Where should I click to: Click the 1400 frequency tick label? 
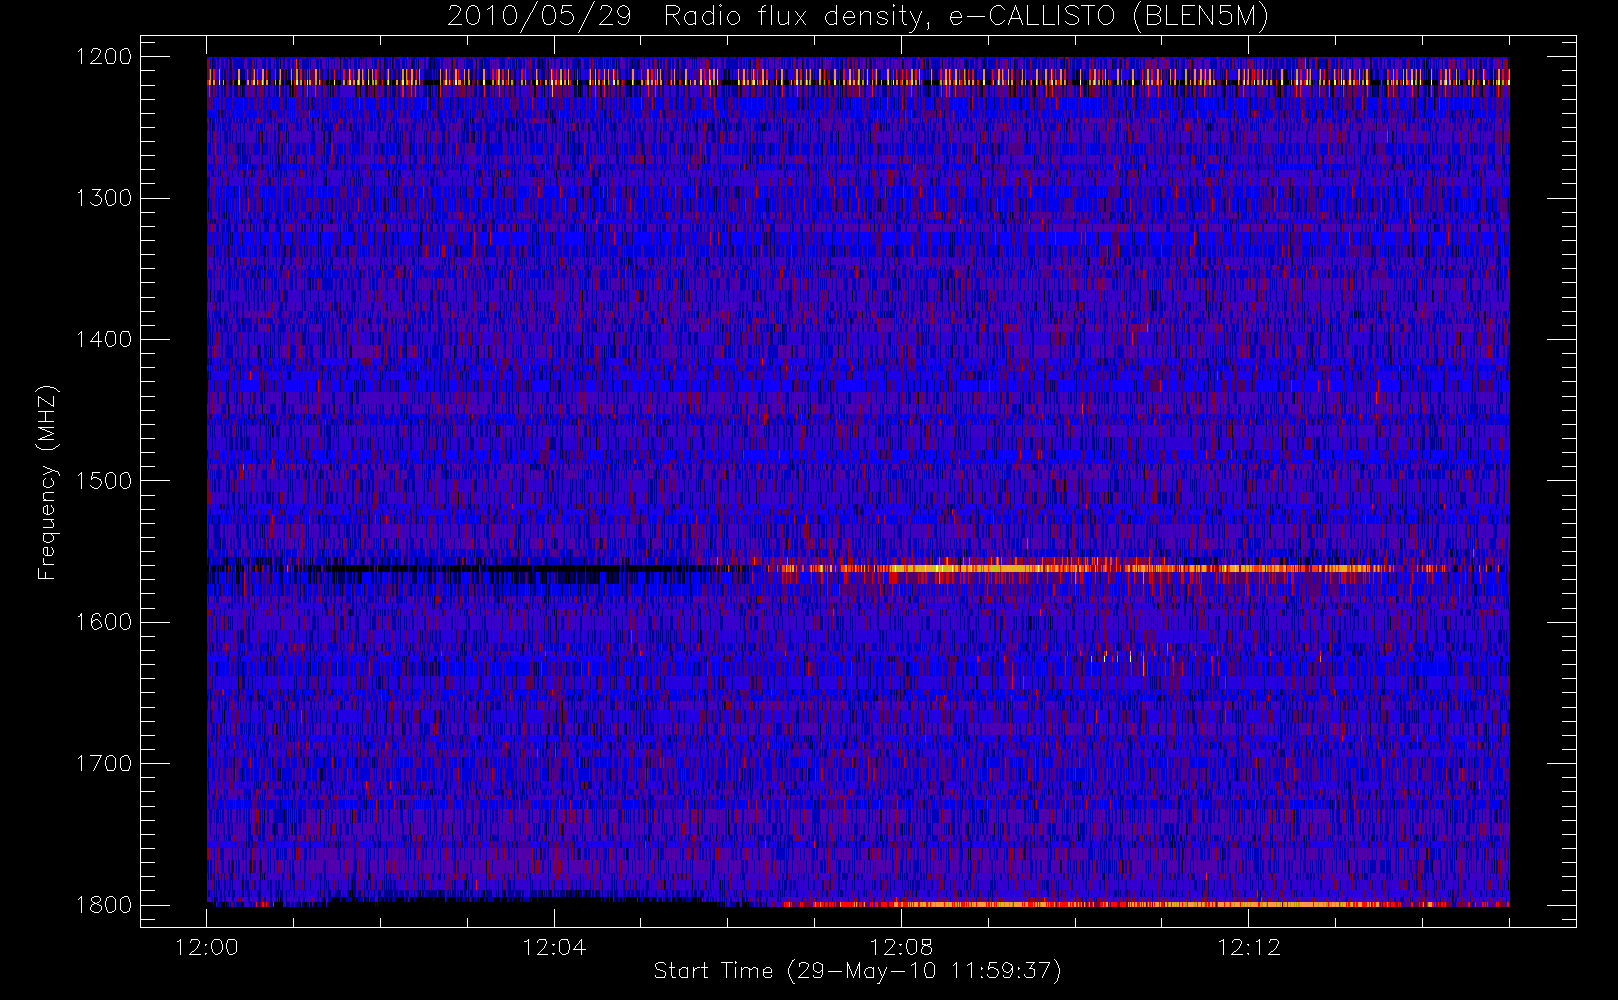[105, 340]
